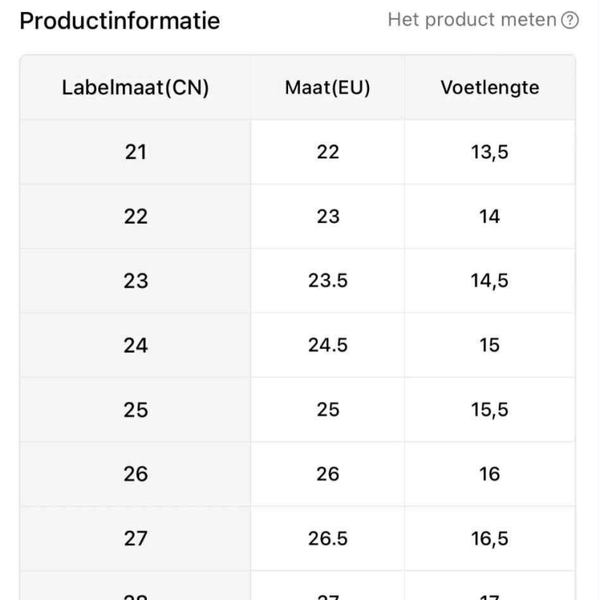
Task: Click EU size 23.5 cell
Action: (x=327, y=281)
